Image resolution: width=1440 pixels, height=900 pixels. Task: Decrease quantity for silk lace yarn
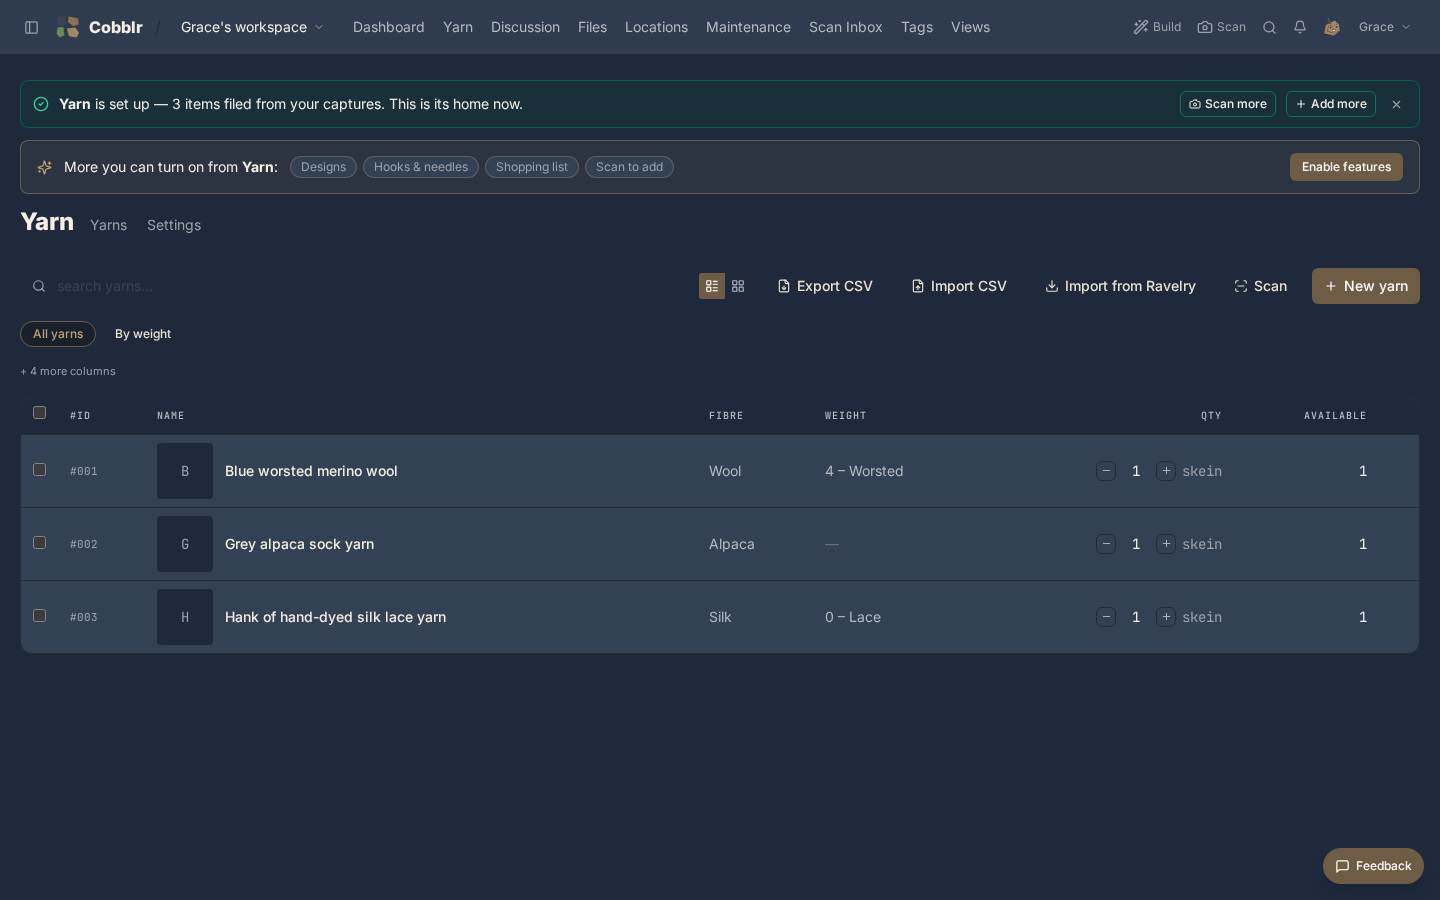(1106, 617)
